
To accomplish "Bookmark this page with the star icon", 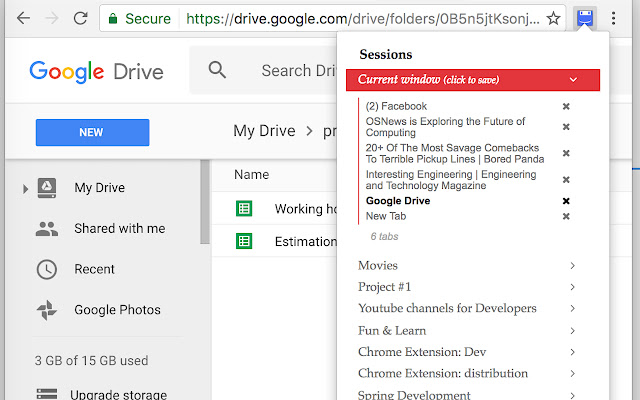I will coord(553,18).
